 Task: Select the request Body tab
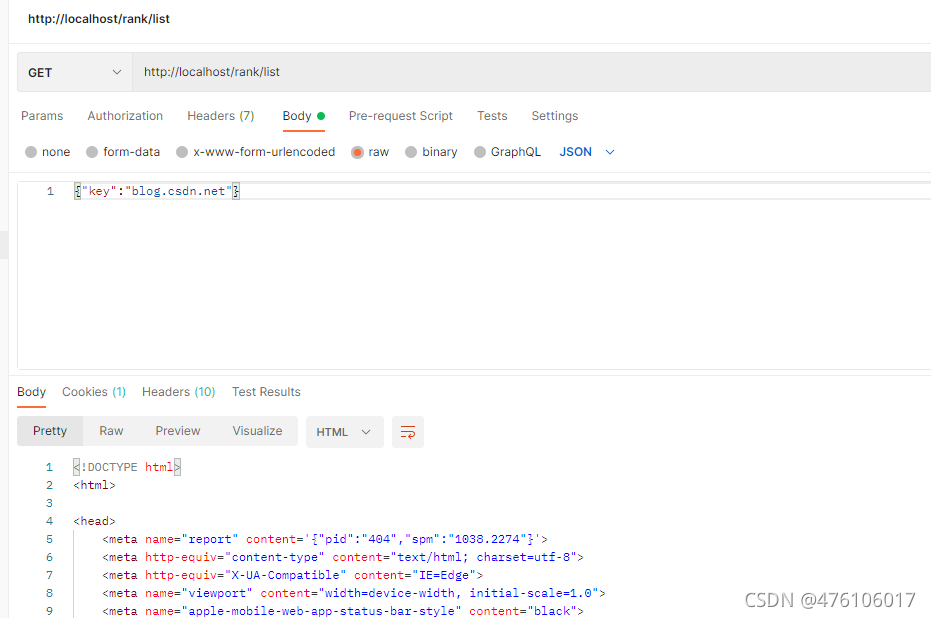coord(303,116)
